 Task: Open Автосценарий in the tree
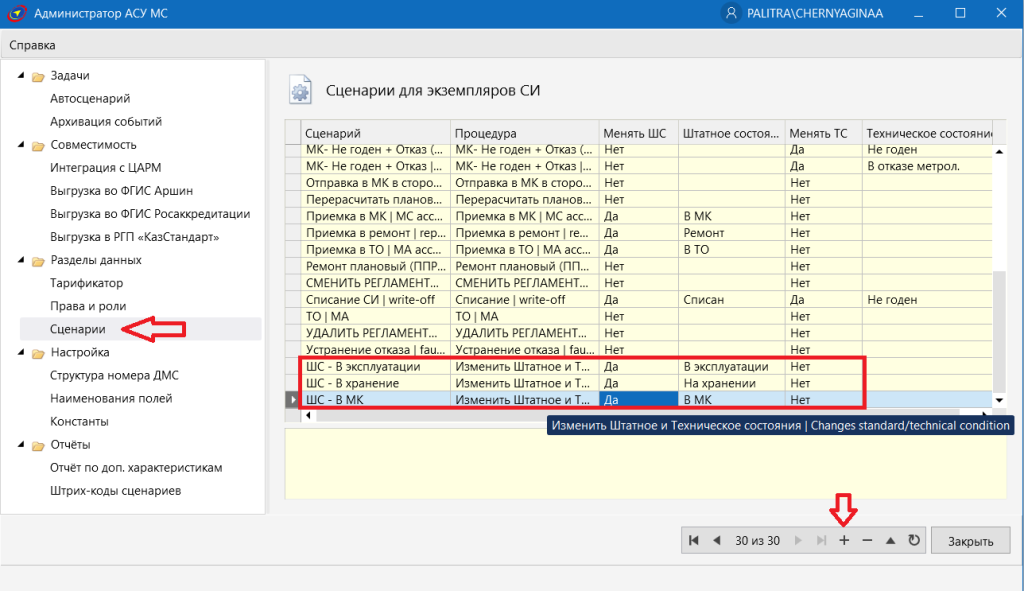(x=90, y=99)
